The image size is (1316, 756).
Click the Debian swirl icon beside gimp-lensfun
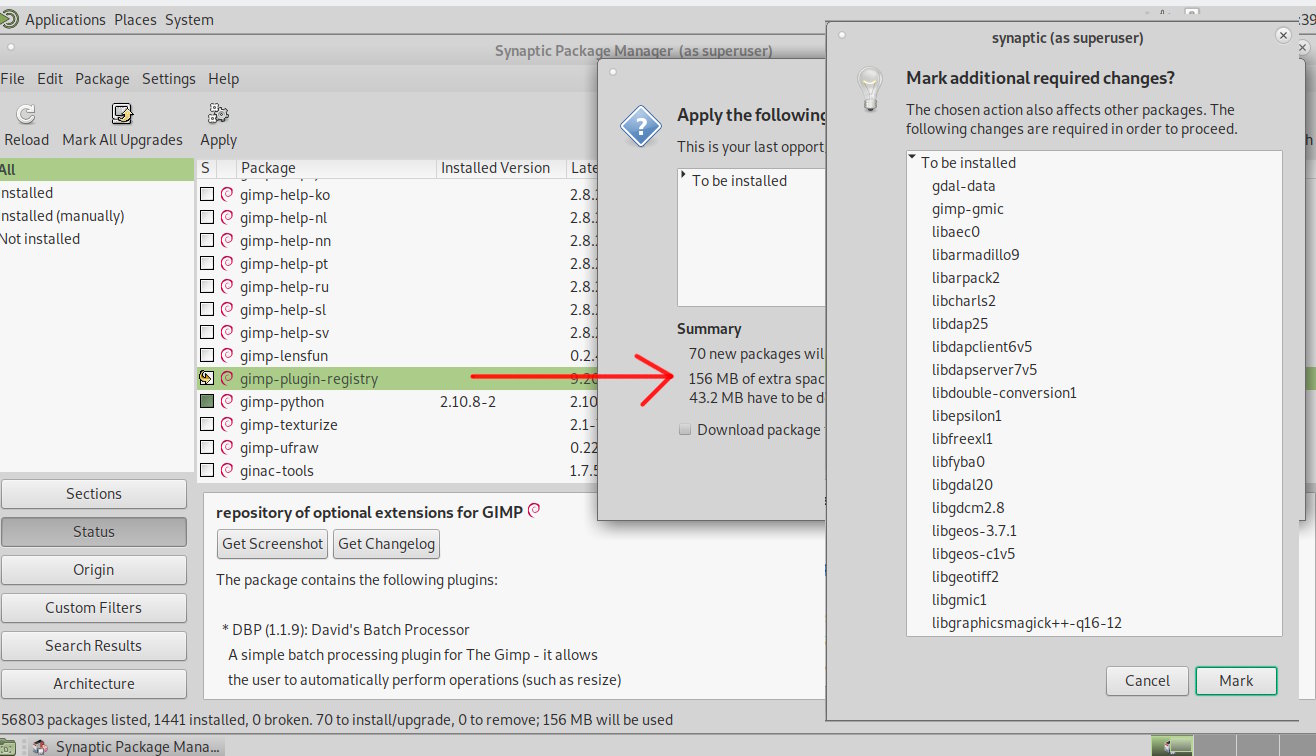pos(227,356)
